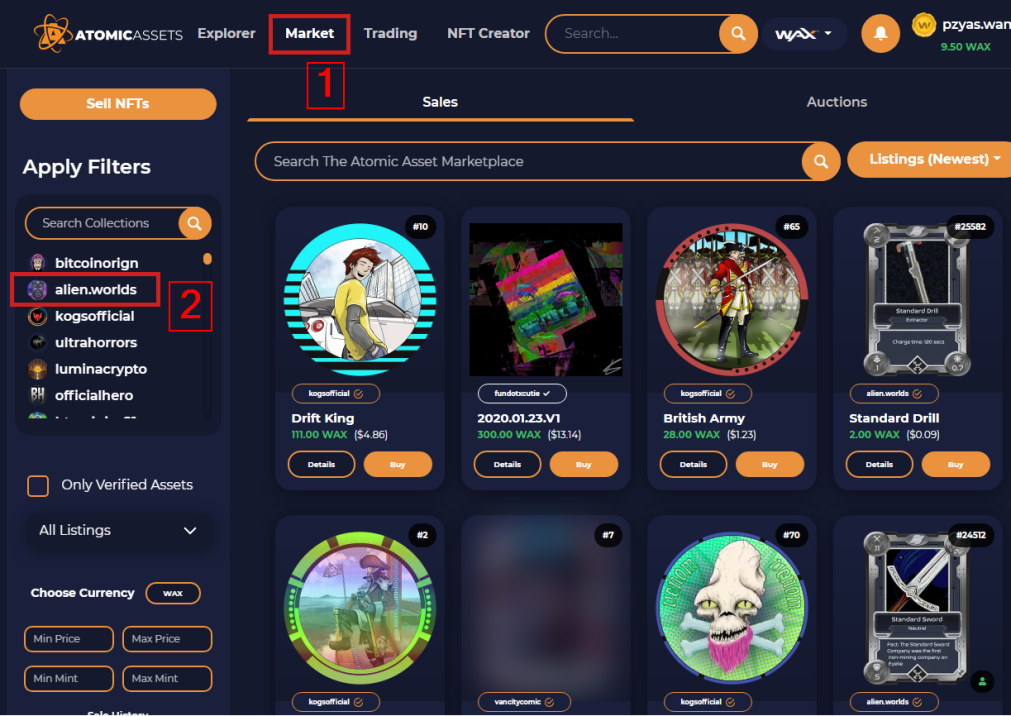This screenshot has width=1011, height=716.
Task: Open the Trading menu item
Action: 390,33
